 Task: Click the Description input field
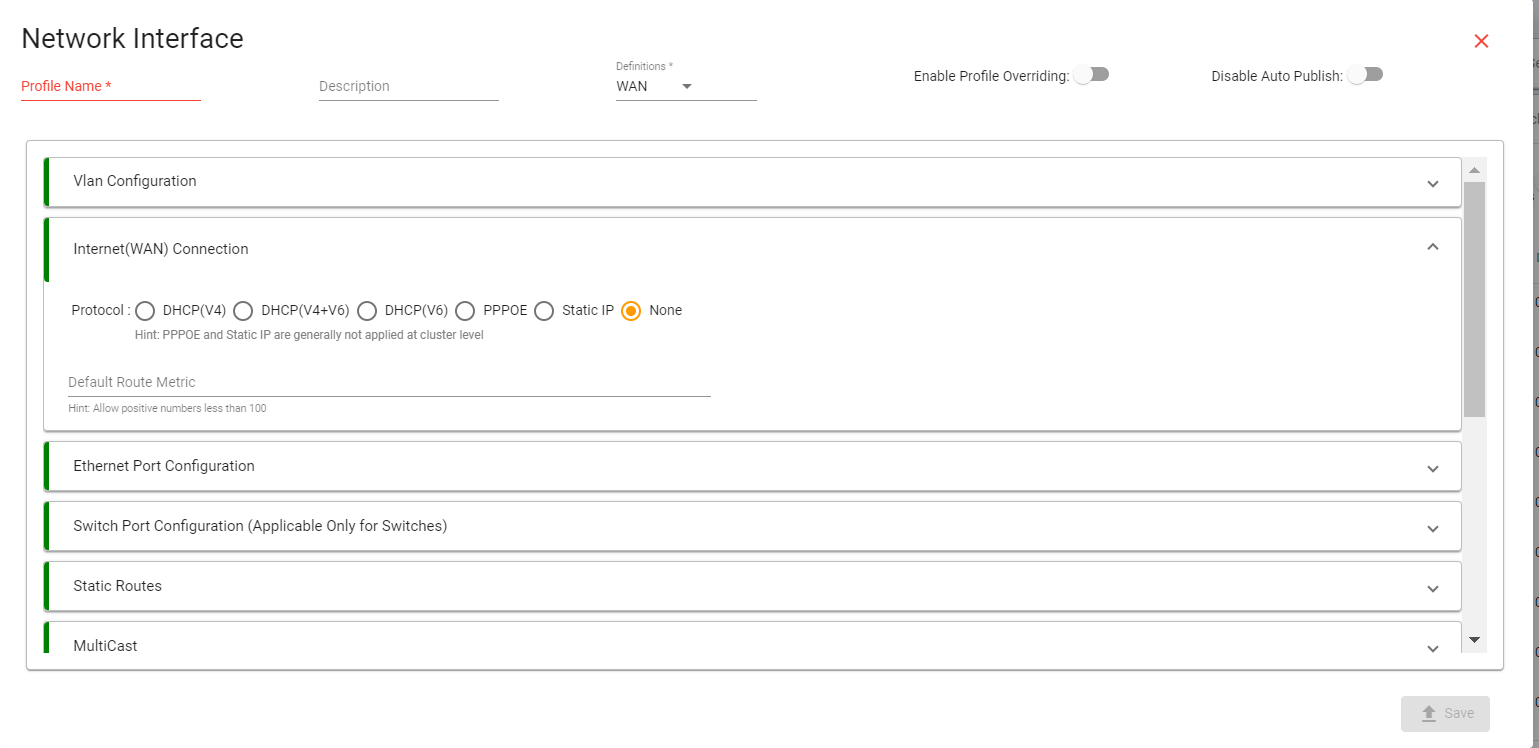(x=408, y=86)
